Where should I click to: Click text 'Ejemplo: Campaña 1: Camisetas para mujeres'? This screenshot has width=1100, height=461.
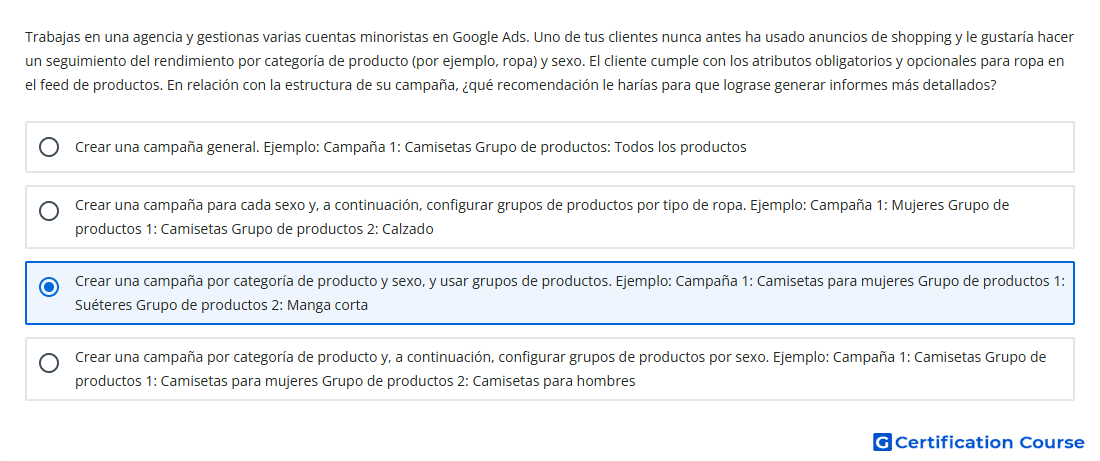(765, 281)
